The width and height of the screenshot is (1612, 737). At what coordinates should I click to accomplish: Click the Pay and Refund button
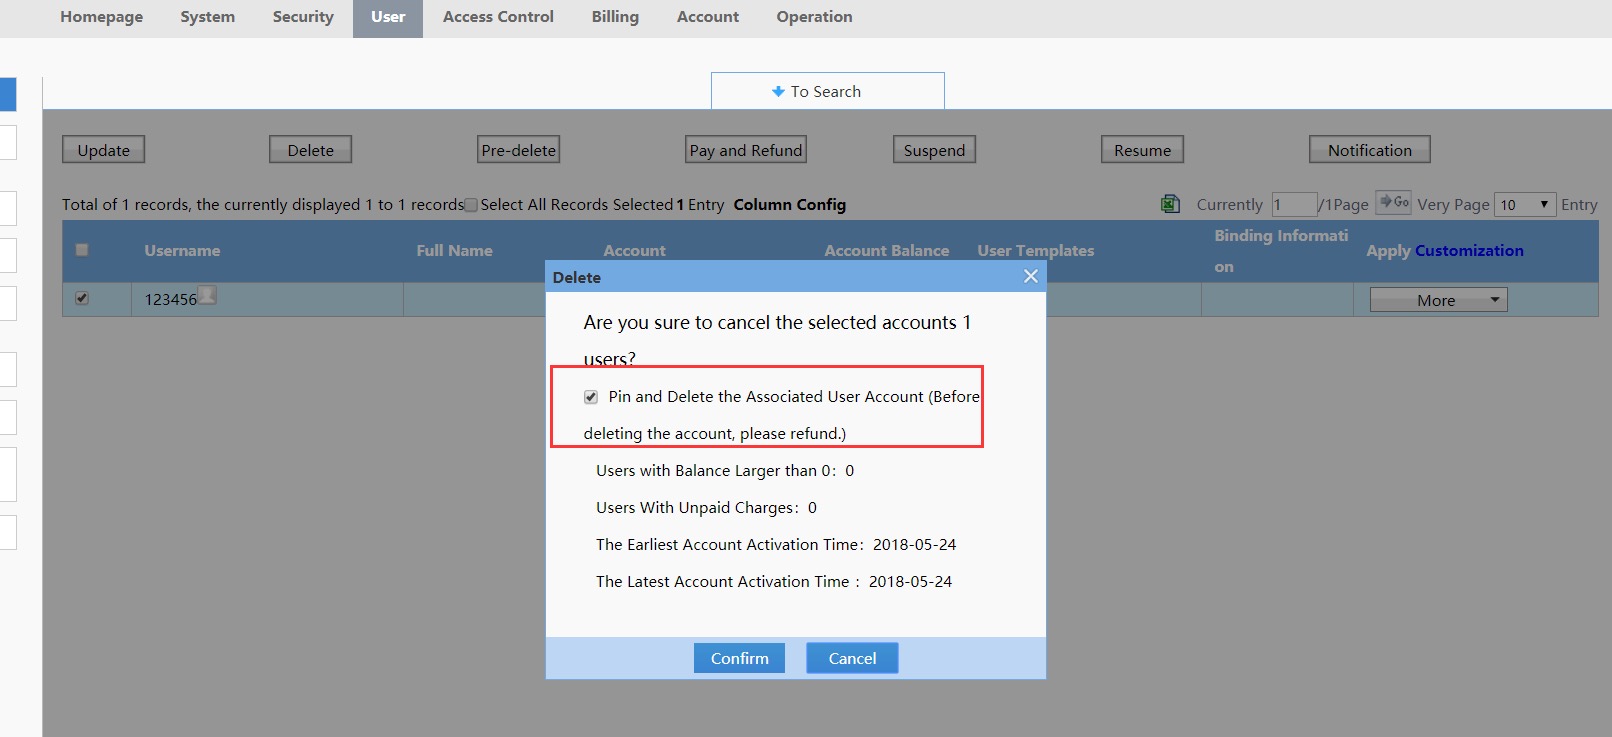tap(746, 150)
